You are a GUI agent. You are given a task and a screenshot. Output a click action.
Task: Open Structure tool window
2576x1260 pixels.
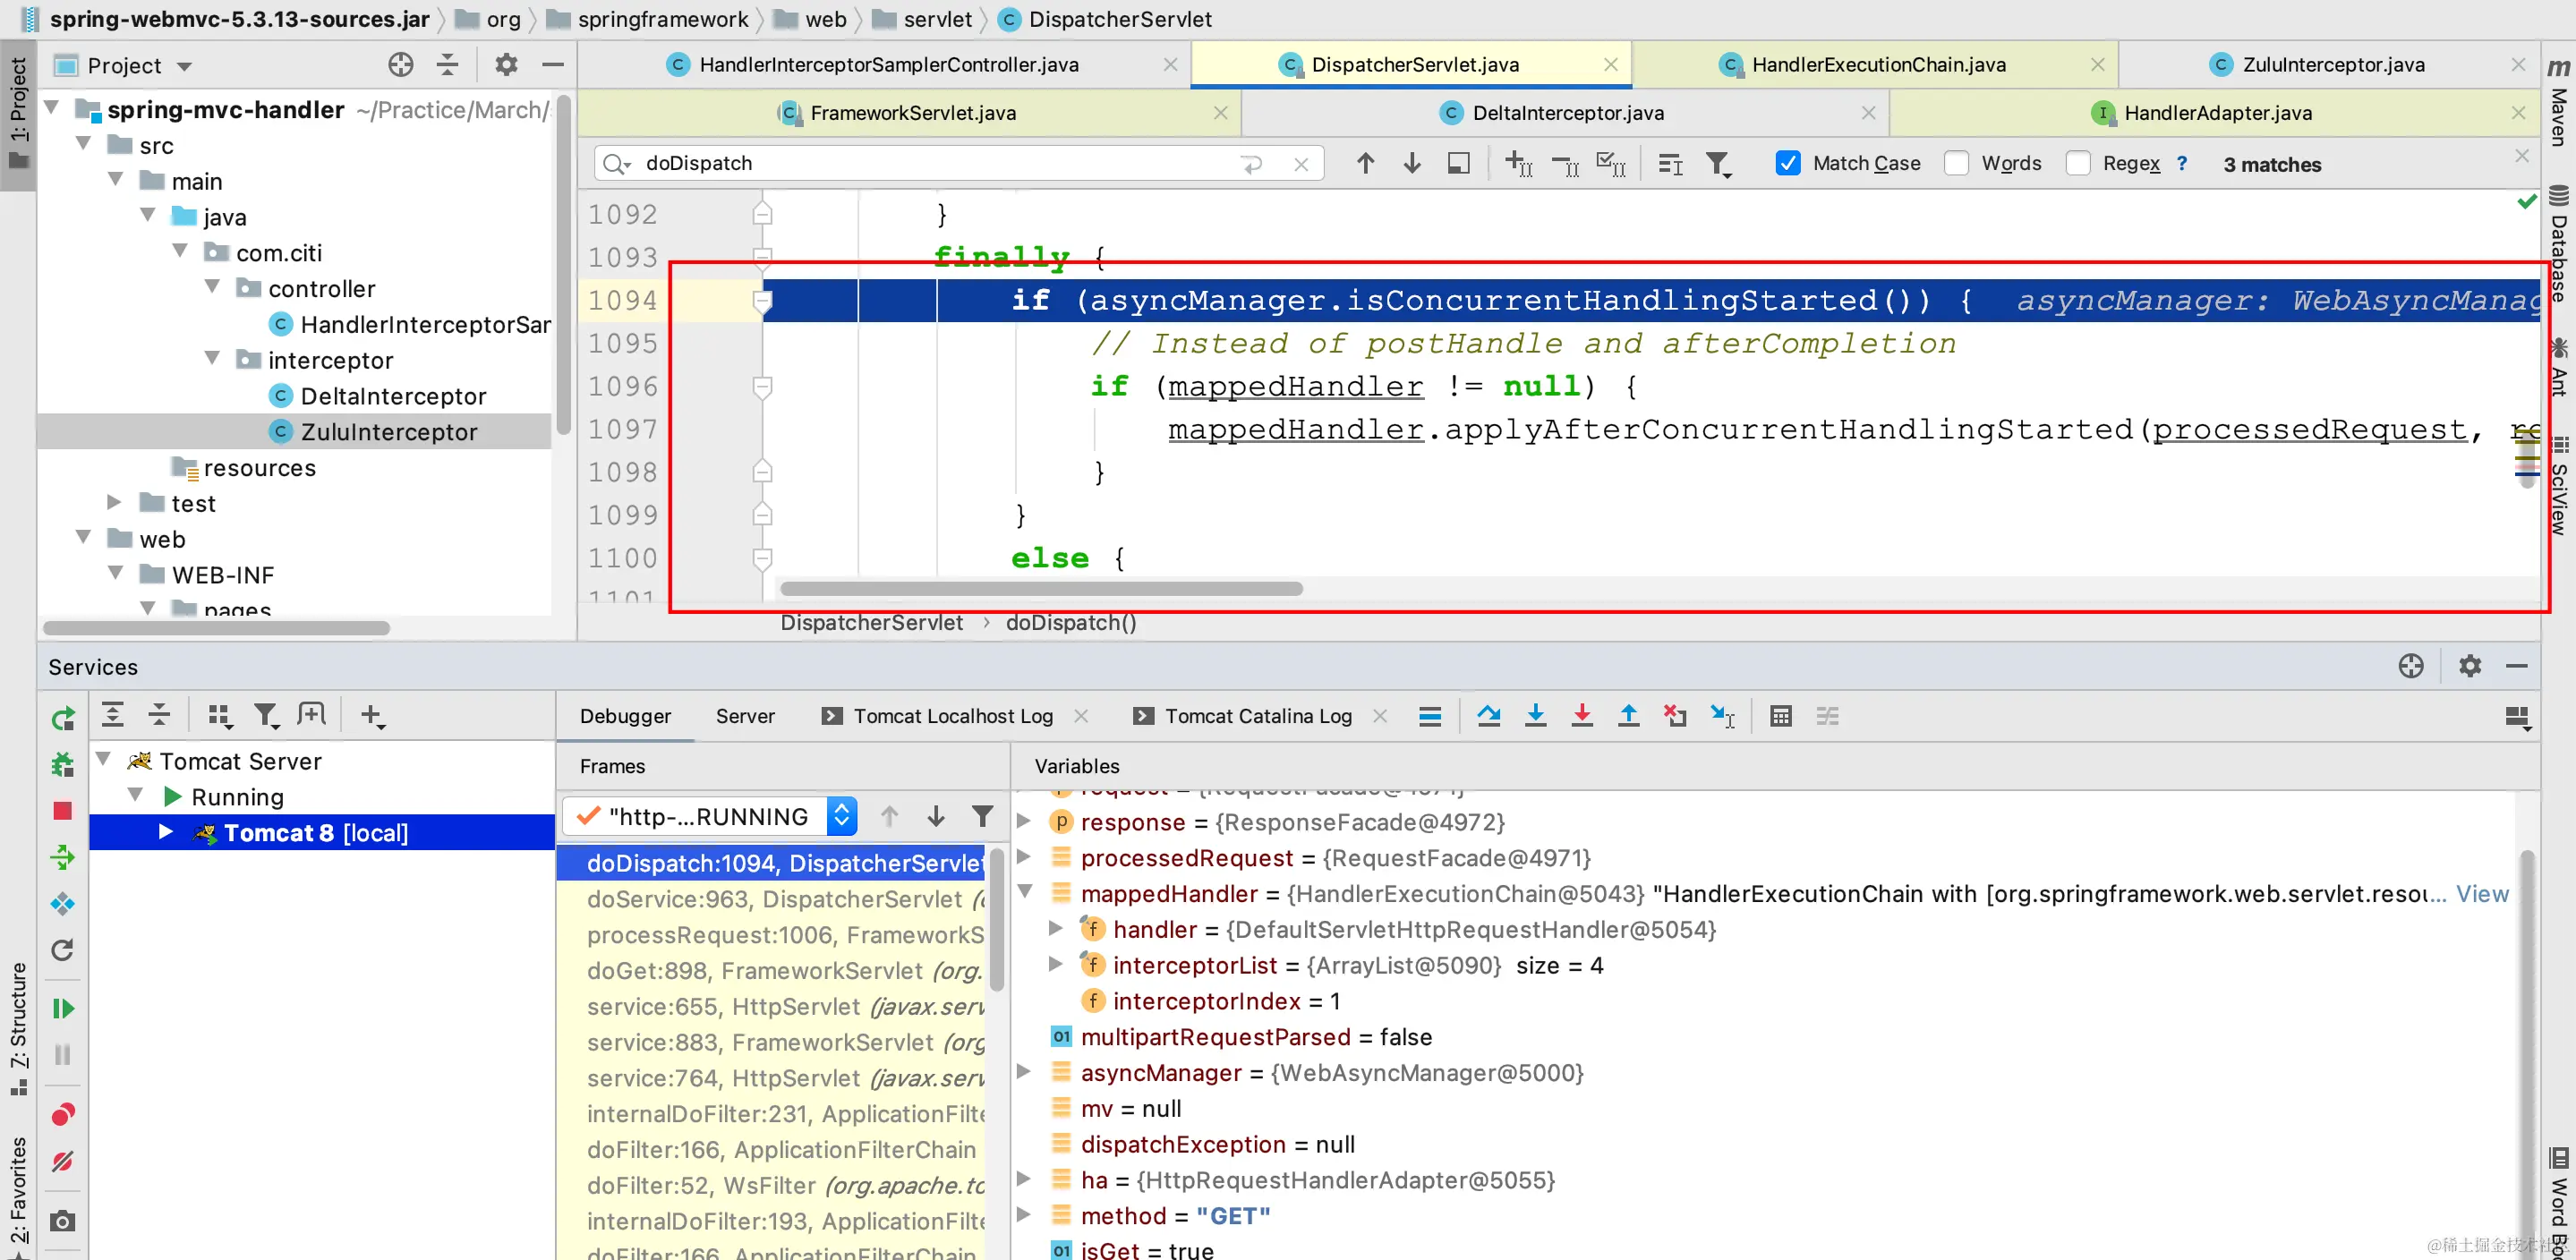click(18, 1028)
